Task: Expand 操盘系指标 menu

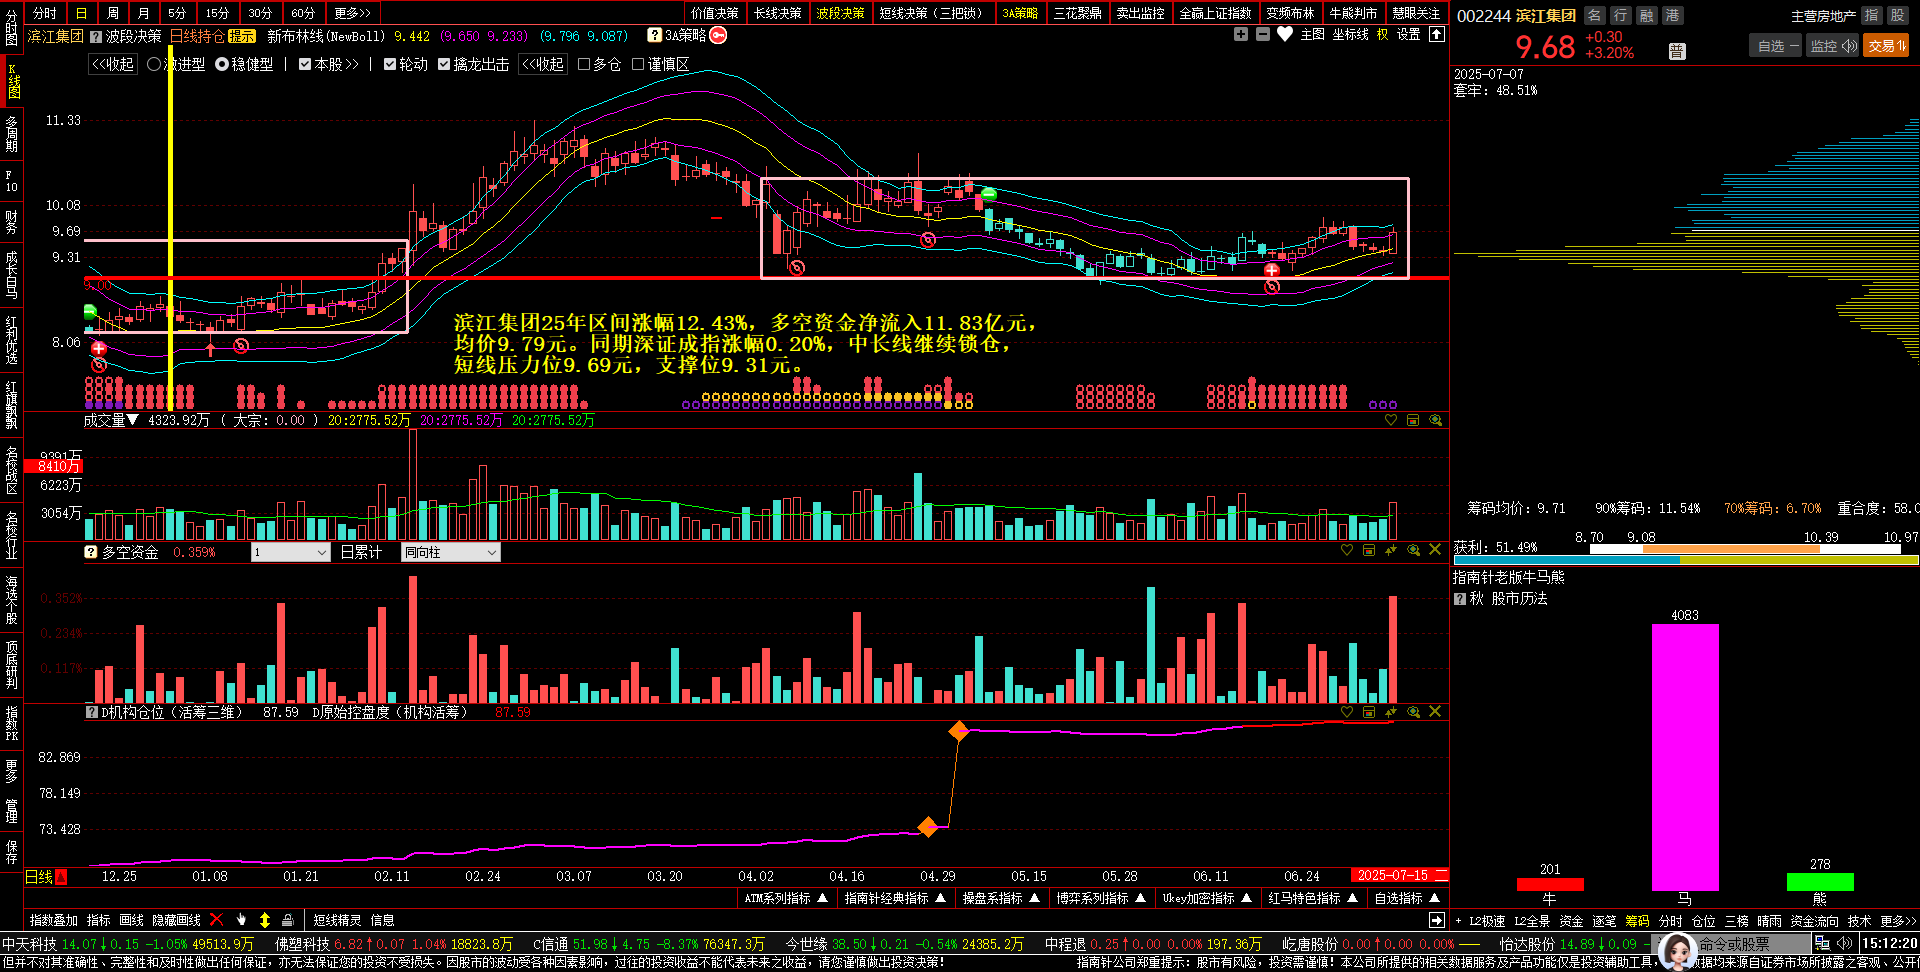Action: pos(1001,898)
